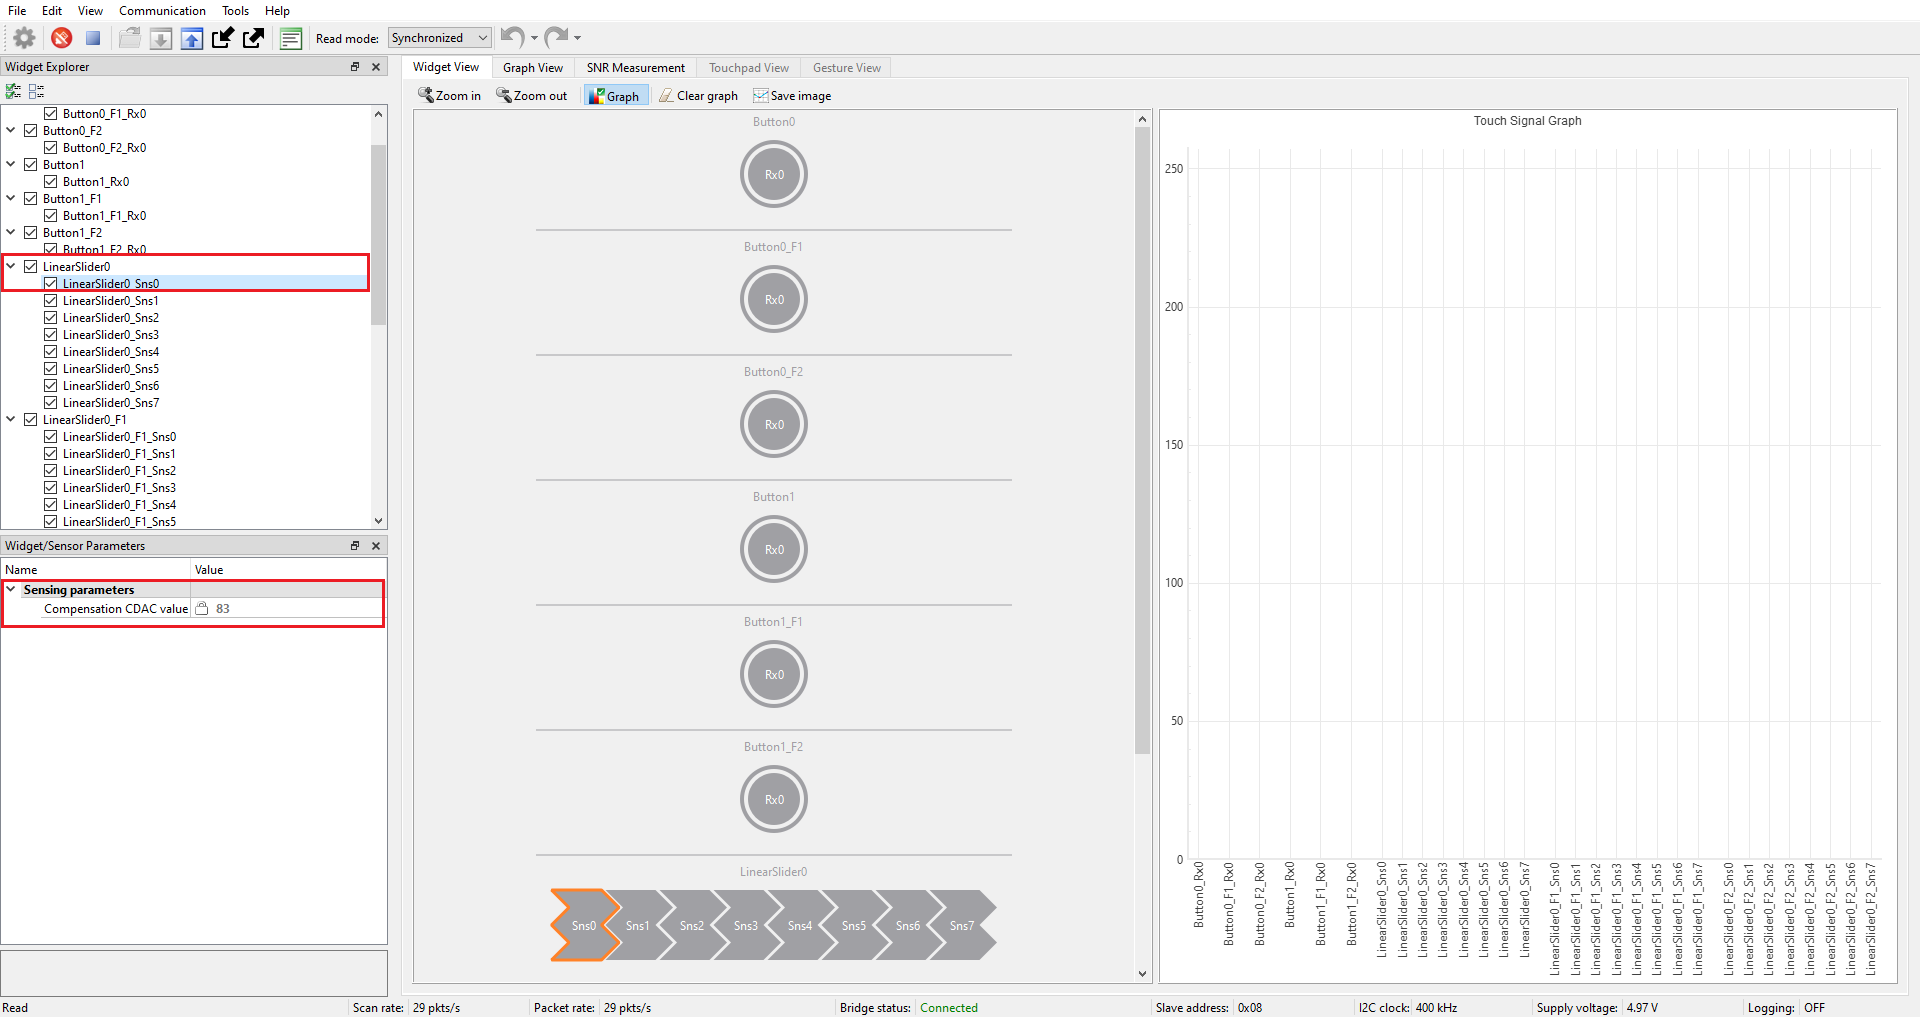Switch to the SNR Measurement tab
This screenshot has width=1920, height=1017.
tap(636, 68)
